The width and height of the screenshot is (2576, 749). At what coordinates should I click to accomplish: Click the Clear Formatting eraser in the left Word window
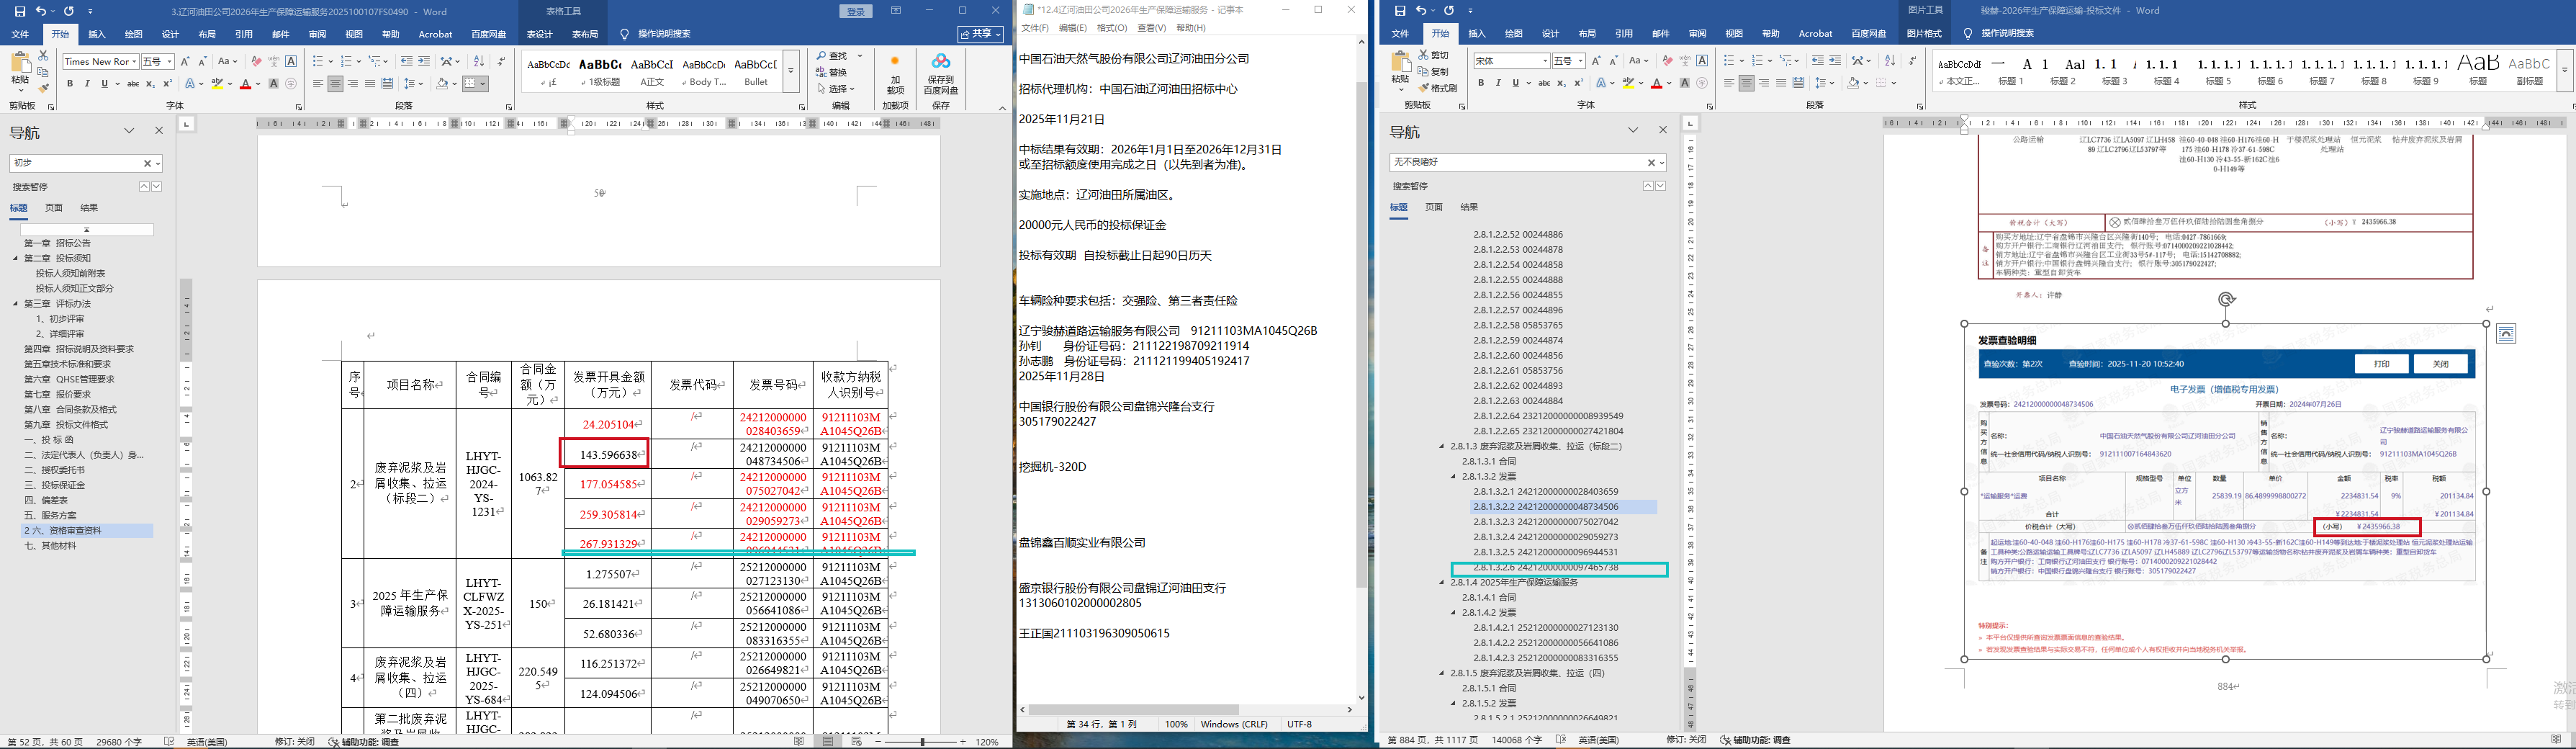coord(256,61)
